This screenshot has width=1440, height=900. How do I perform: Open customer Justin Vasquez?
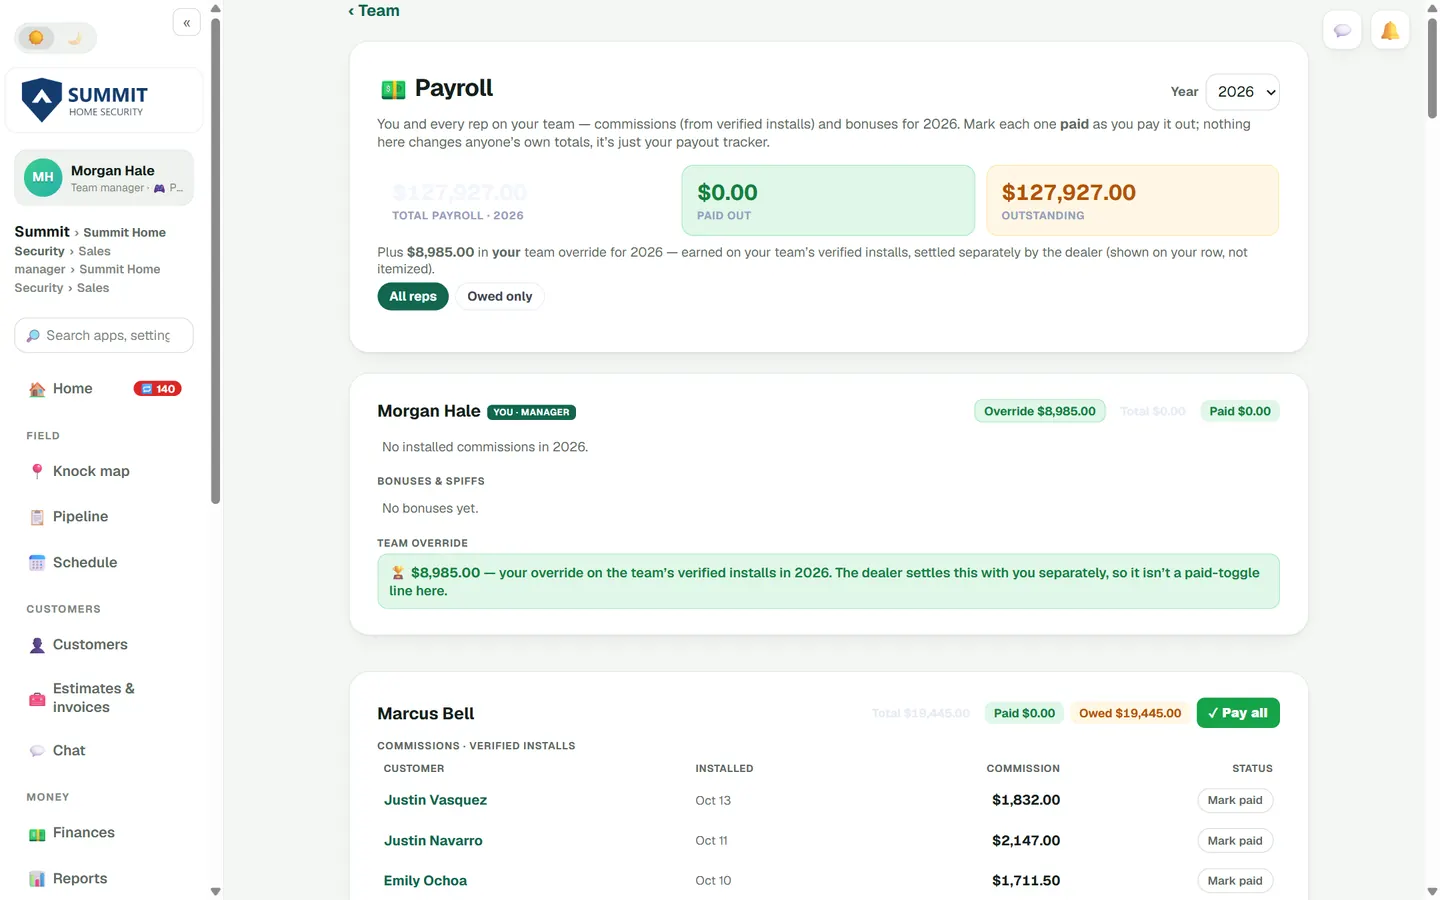point(435,800)
